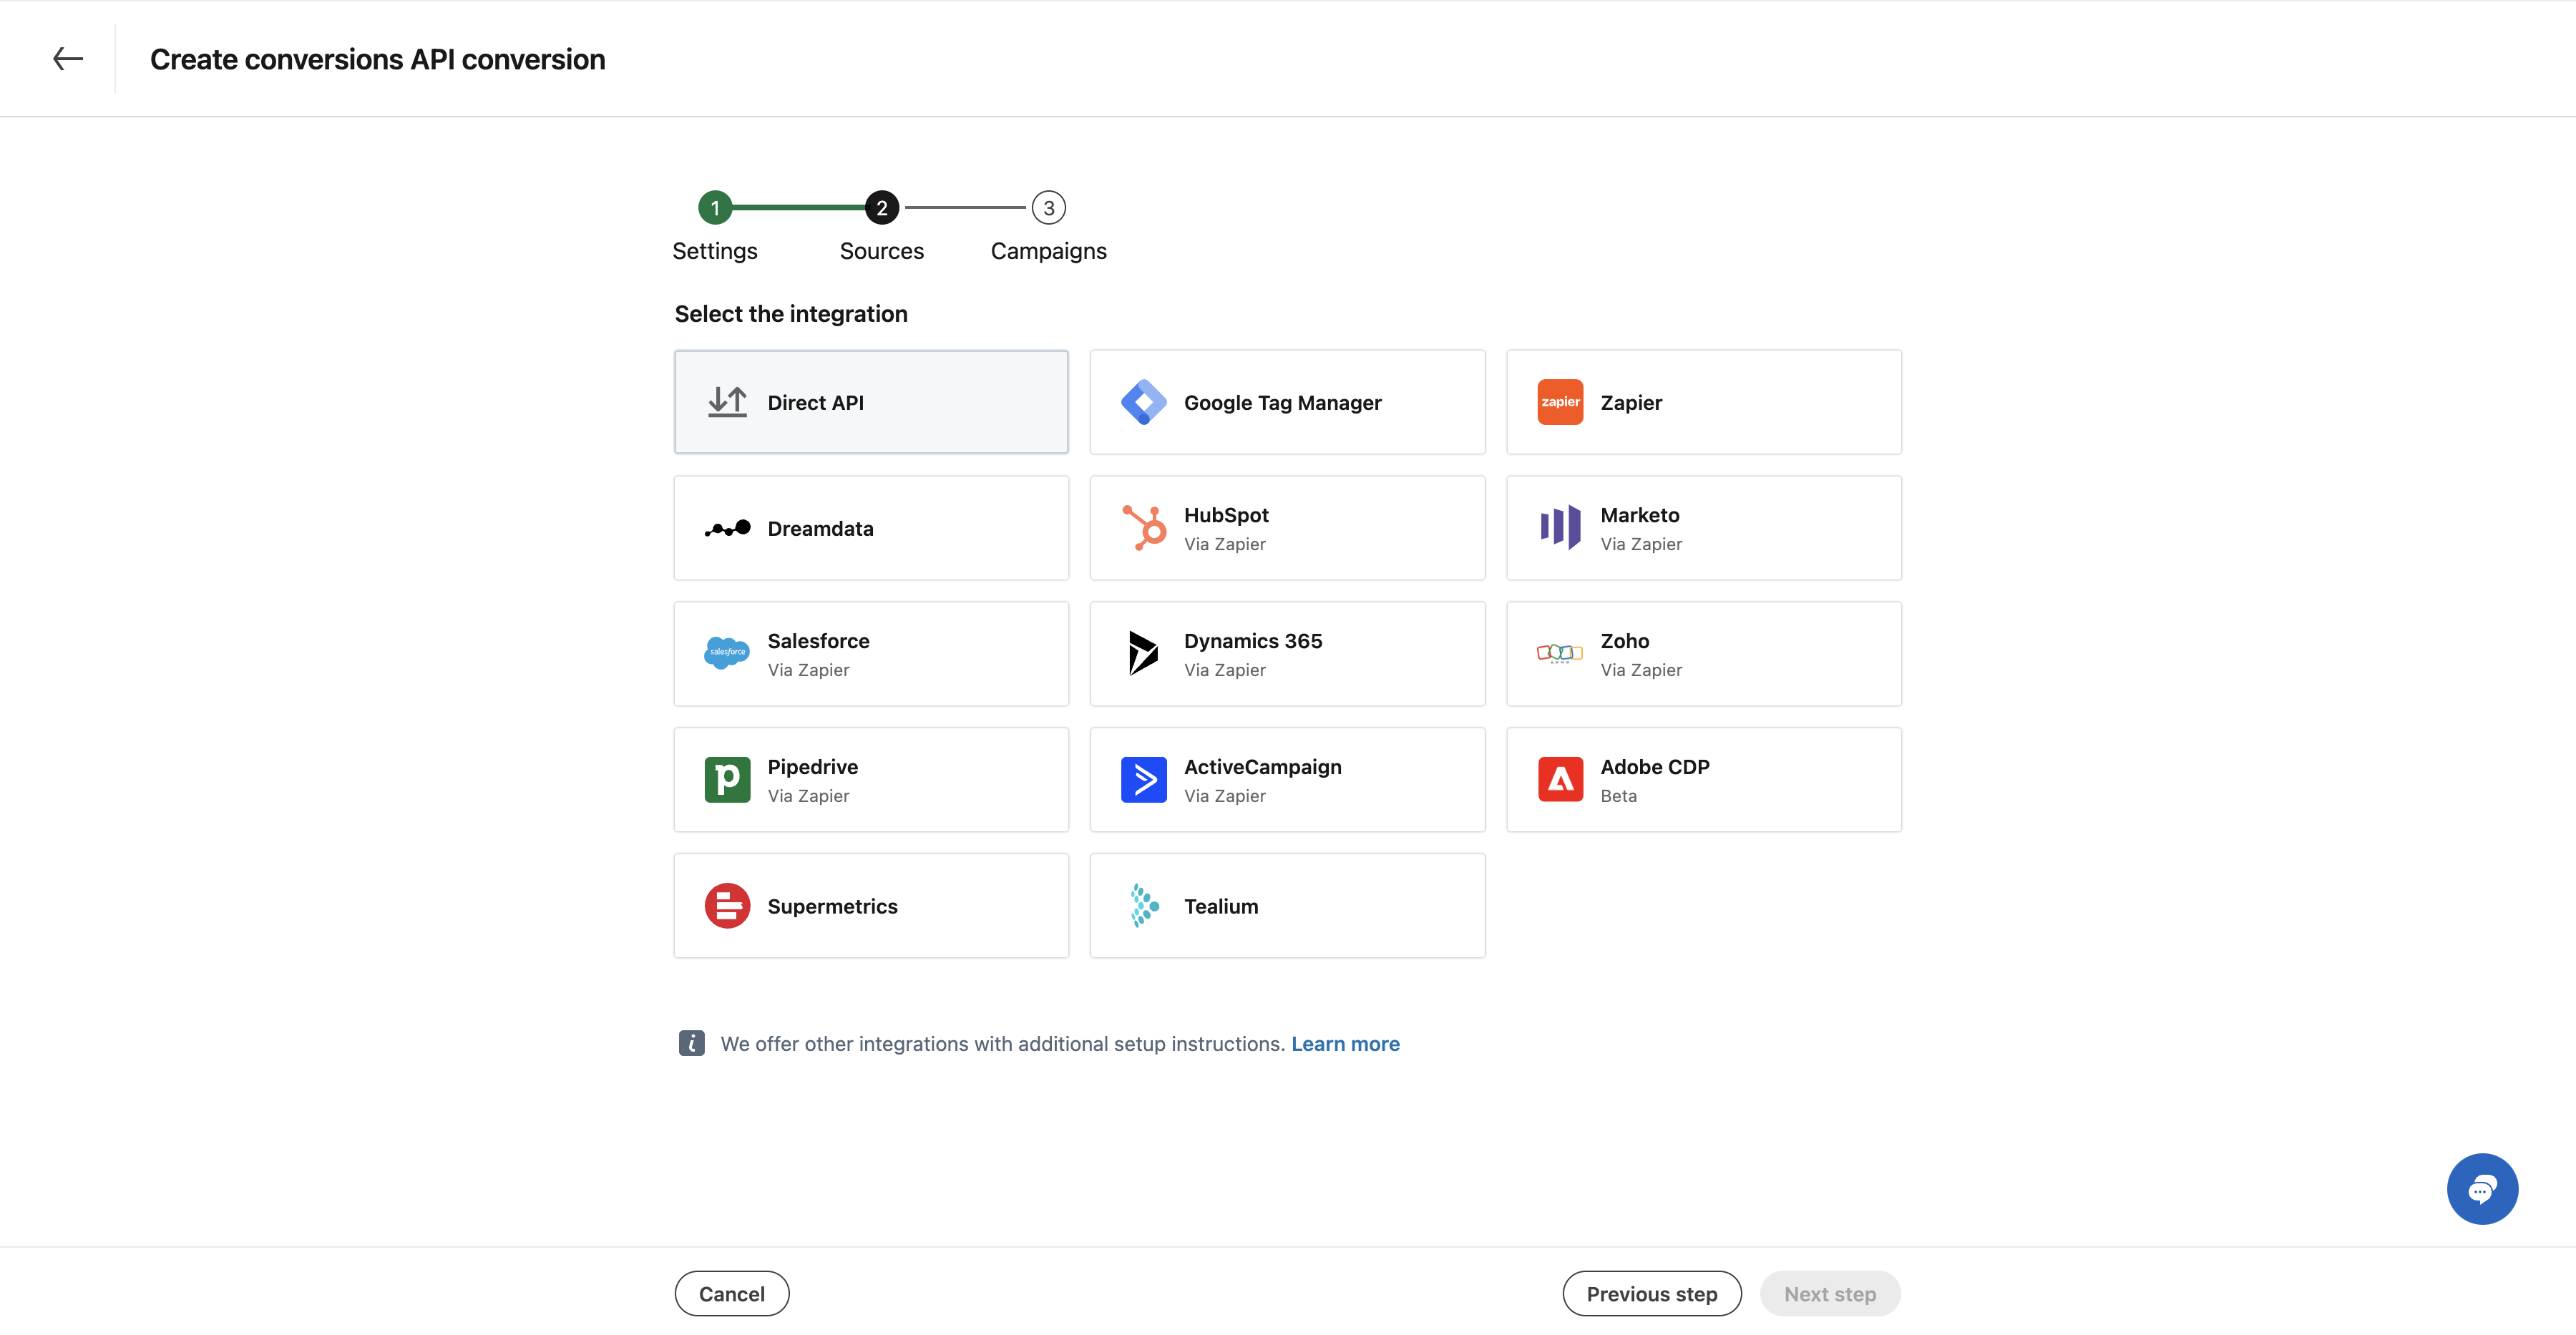Select the red Adobe CDP icon

click(x=1559, y=779)
